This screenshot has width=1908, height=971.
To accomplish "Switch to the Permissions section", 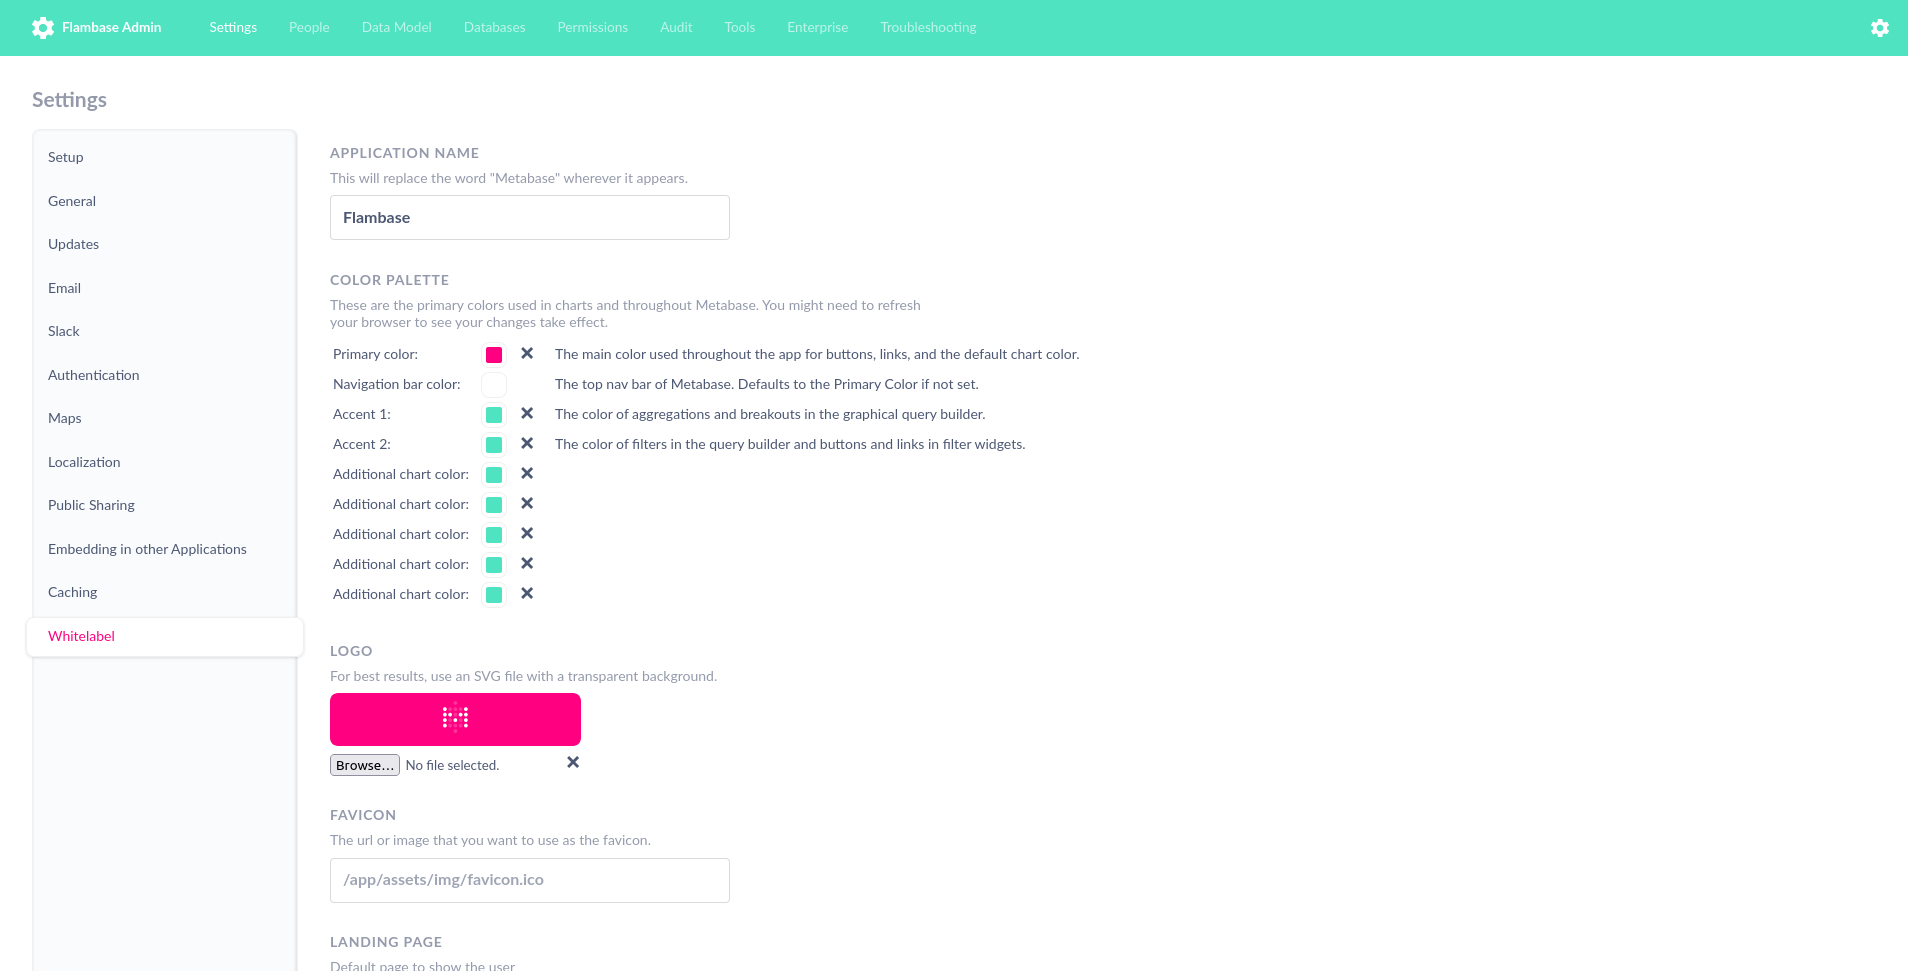I will tap(592, 27).
